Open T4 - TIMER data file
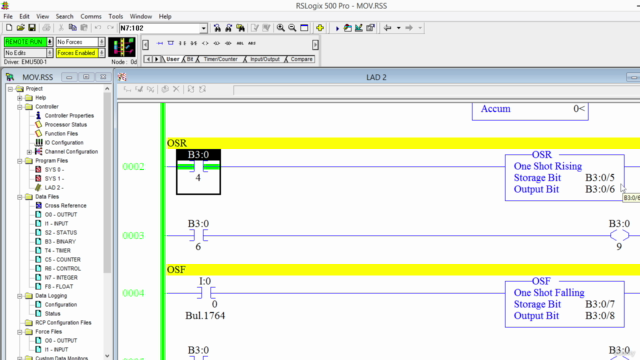This screenshot has width=640, height=360. click(x=53, y=251)
